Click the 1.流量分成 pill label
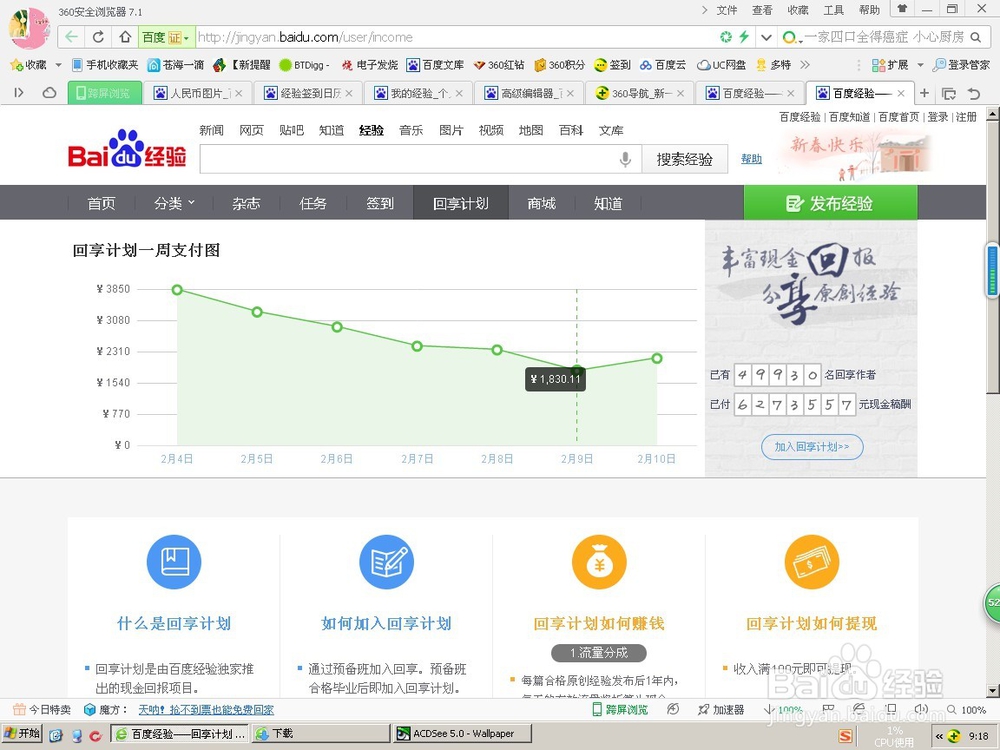The image size is (1000, 750). coord(599,653)
